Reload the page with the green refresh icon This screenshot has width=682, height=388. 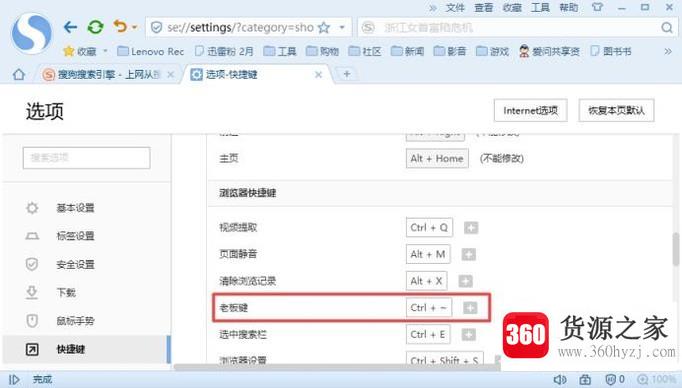tap(95, 27)
